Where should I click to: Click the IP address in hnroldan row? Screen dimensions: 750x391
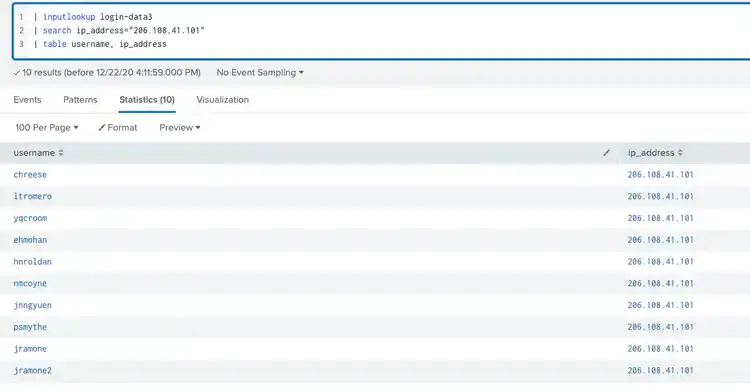click(661, 262)
